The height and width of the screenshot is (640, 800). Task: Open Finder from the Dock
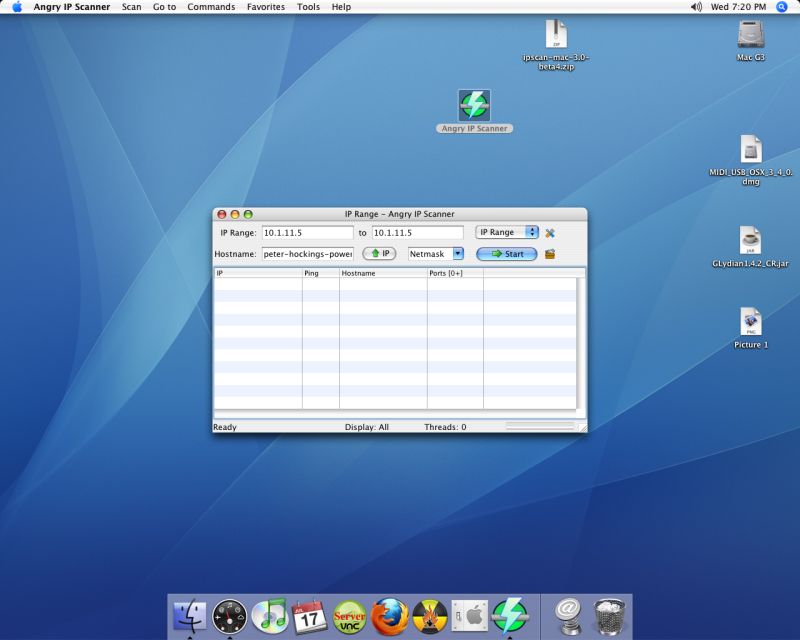(x=190, y=617)
